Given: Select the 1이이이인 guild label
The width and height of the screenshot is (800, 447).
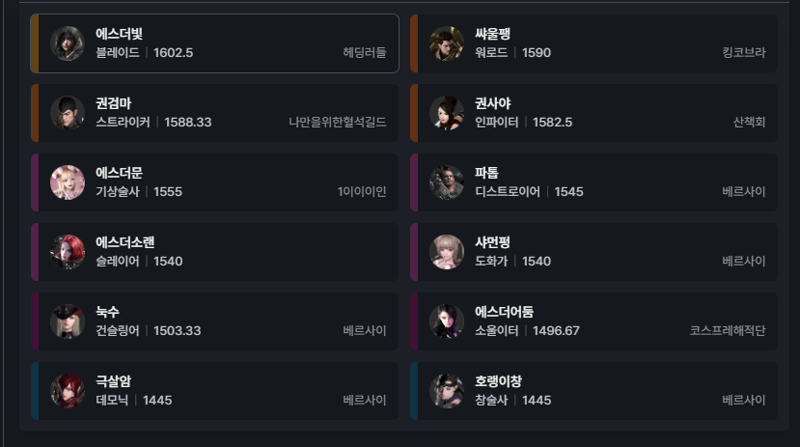Looking at the screenshot, I should pyautogui.click(x=362, y=192).
